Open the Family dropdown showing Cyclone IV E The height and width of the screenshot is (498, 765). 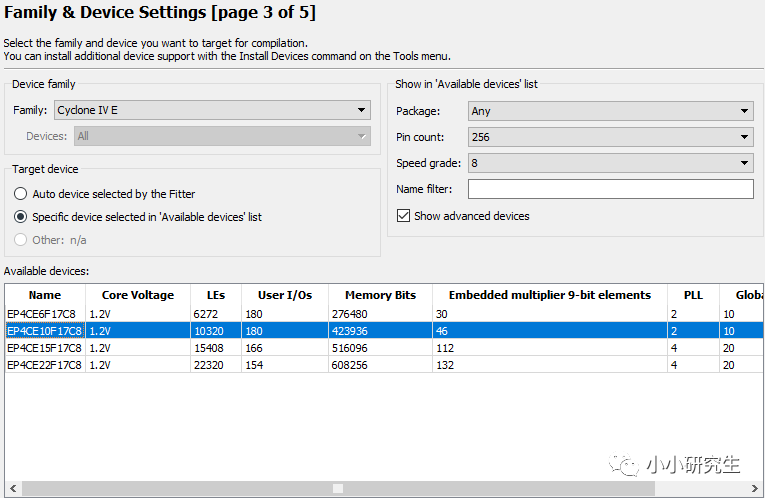point(212,110)
